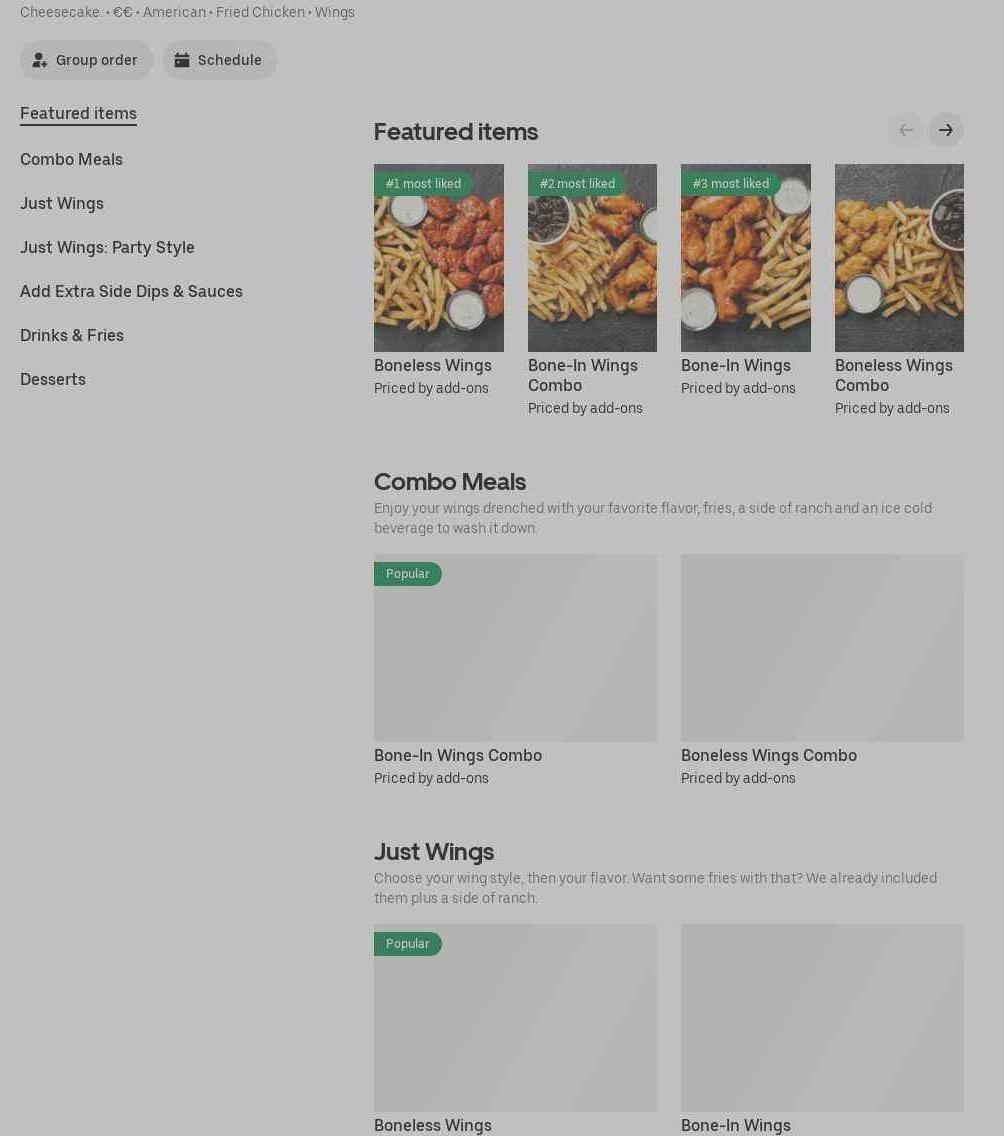1004x1136 pixels.
Task: Click the next arrow in Featured items carousel
Action: click(x=945, y=130)
